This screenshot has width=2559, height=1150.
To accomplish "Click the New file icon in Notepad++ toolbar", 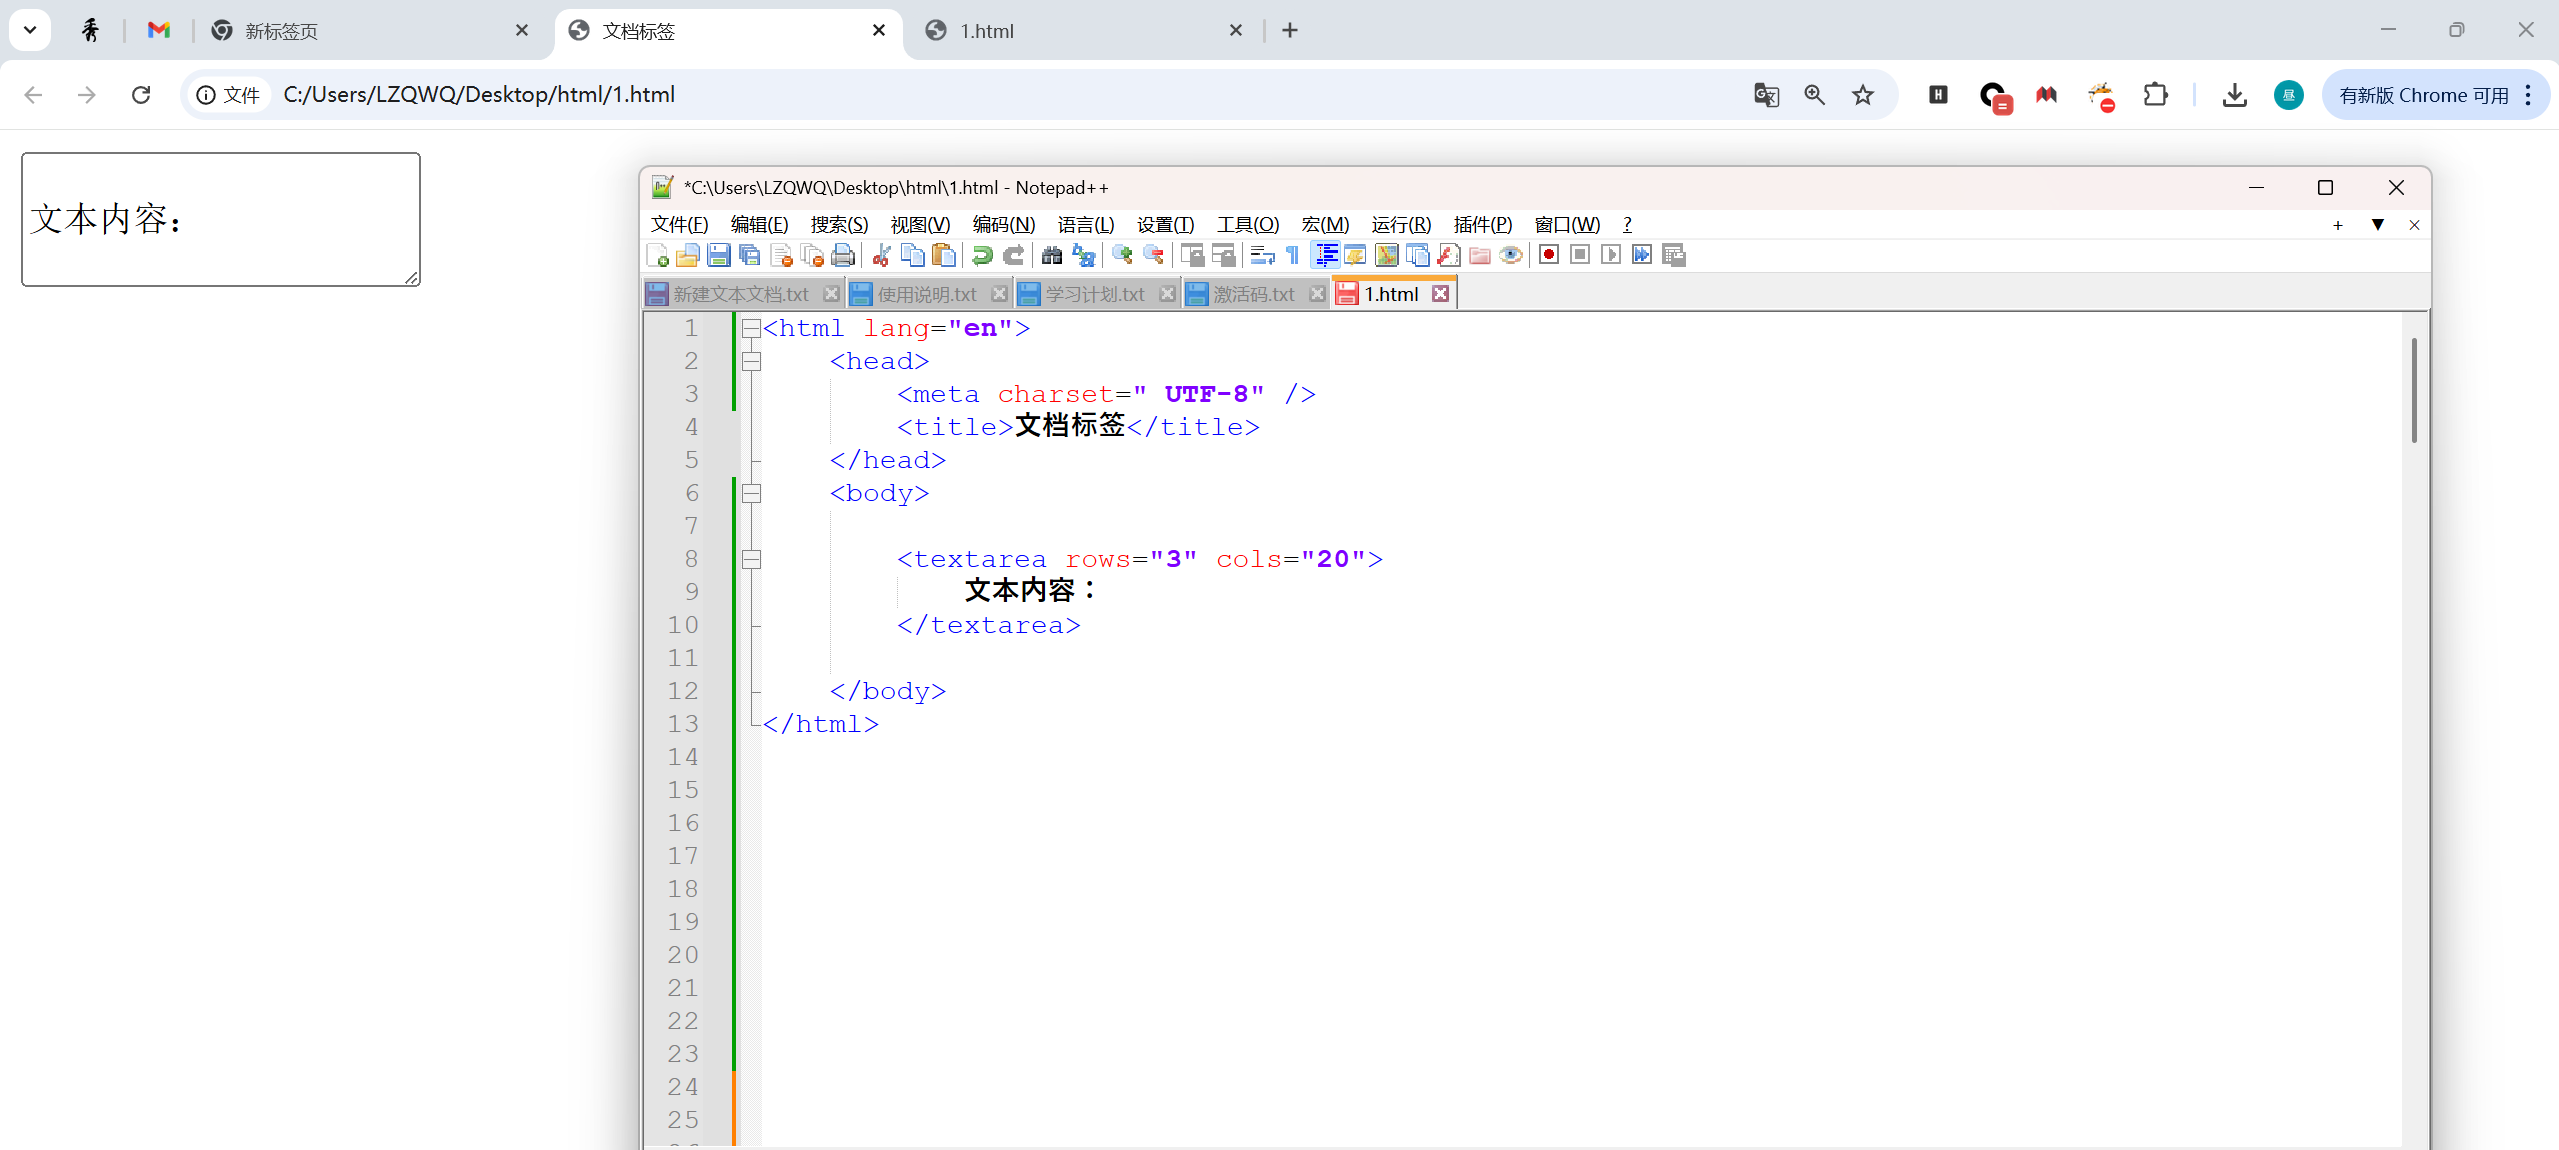I will coord(657,255).
